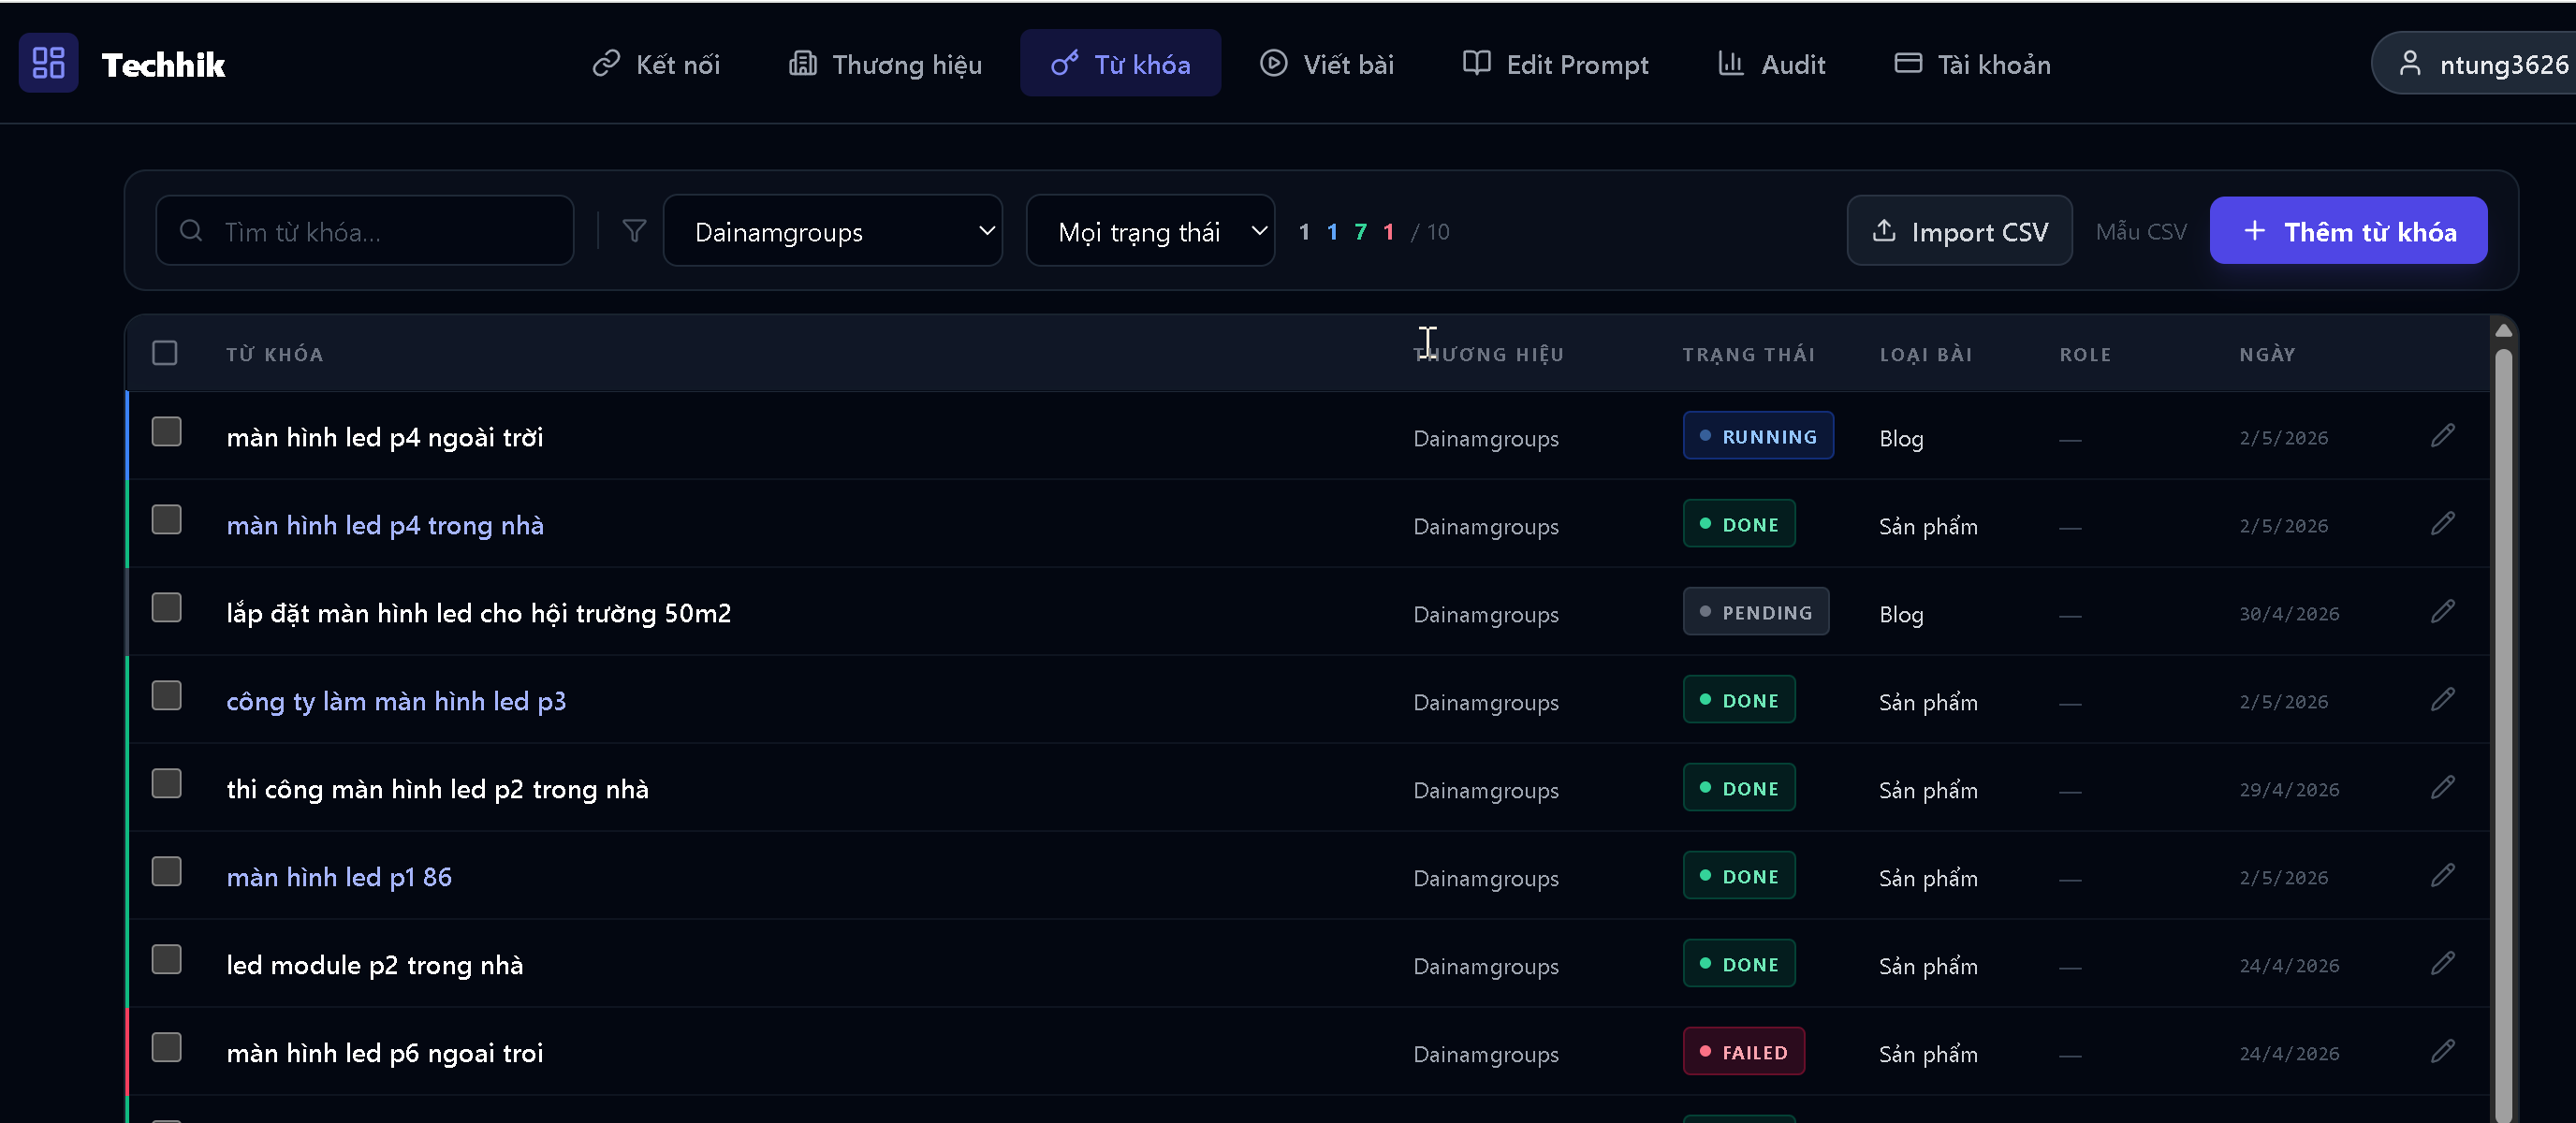The image size is (2576, 1123).
Task: Switch to the Audit tab
Action: pos(1771,64)
